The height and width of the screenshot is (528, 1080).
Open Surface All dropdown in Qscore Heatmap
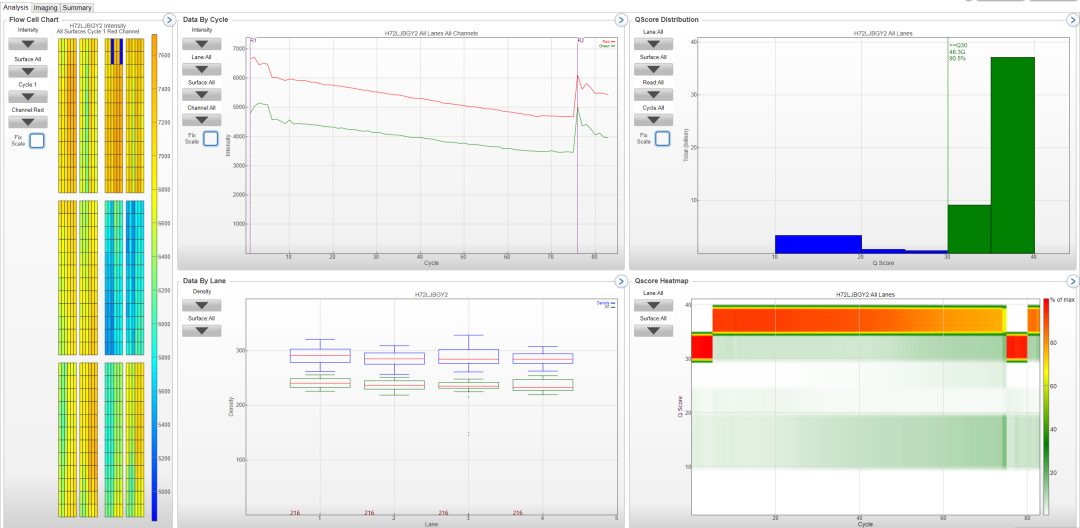point(654,330)
